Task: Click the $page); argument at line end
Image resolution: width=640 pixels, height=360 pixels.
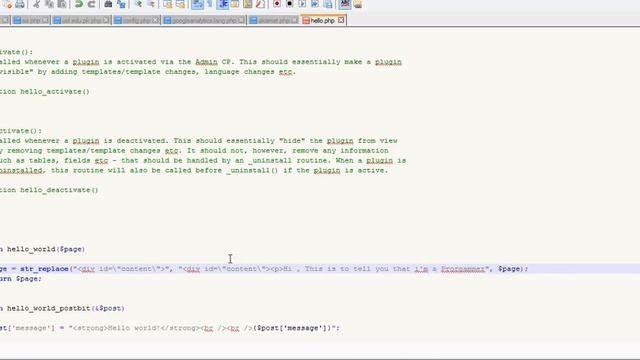Action: click(x=513, y=269)
